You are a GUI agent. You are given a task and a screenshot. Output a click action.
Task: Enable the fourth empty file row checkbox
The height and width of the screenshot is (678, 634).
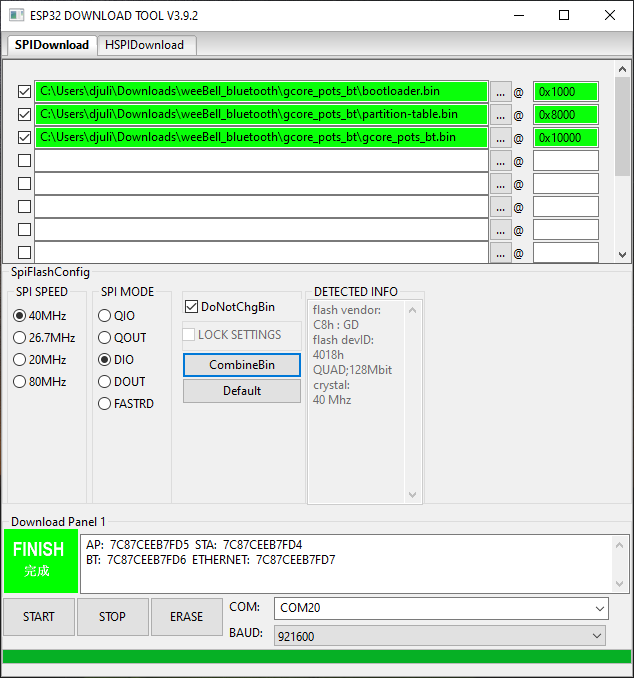point(25,160)
